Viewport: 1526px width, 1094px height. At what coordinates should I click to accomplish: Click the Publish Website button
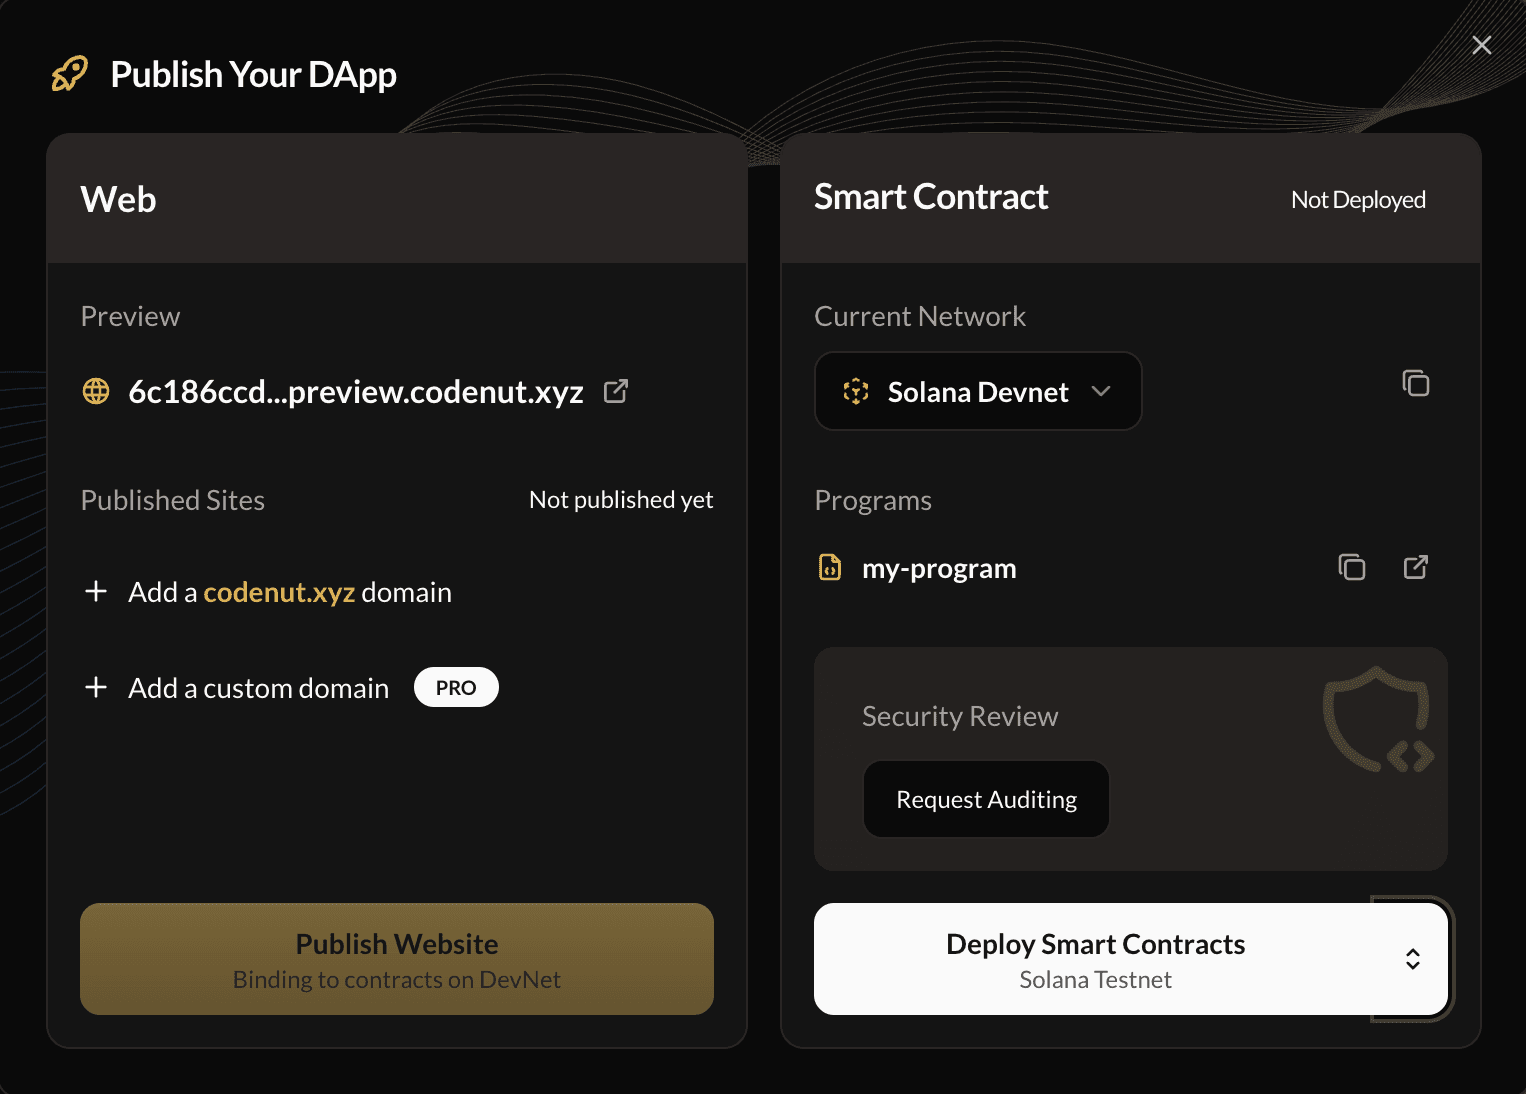coord(397,958)
